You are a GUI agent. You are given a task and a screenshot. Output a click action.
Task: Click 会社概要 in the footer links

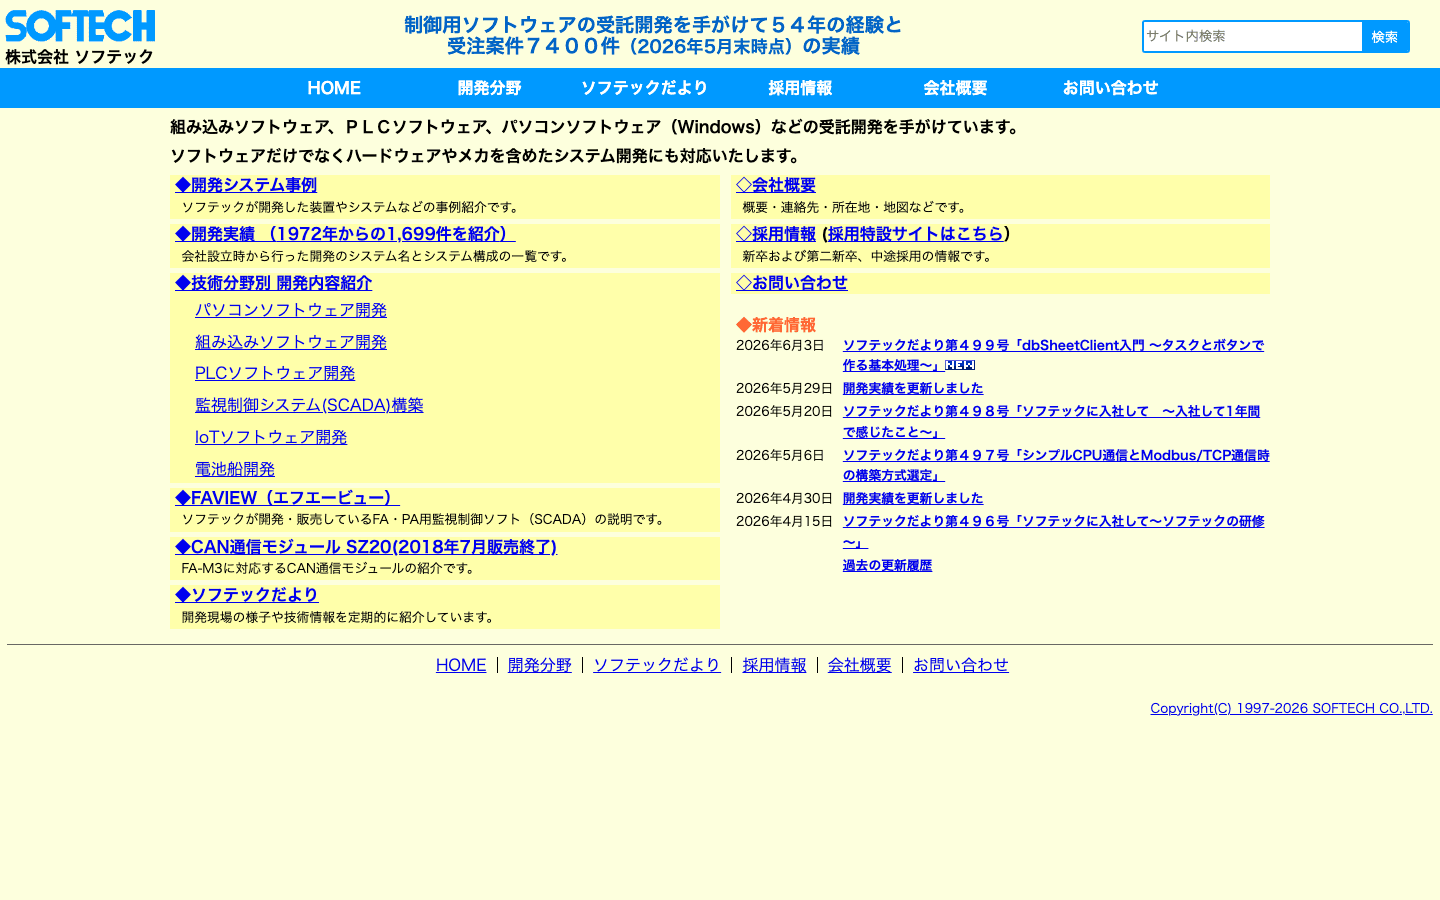(x=860, y=665)
